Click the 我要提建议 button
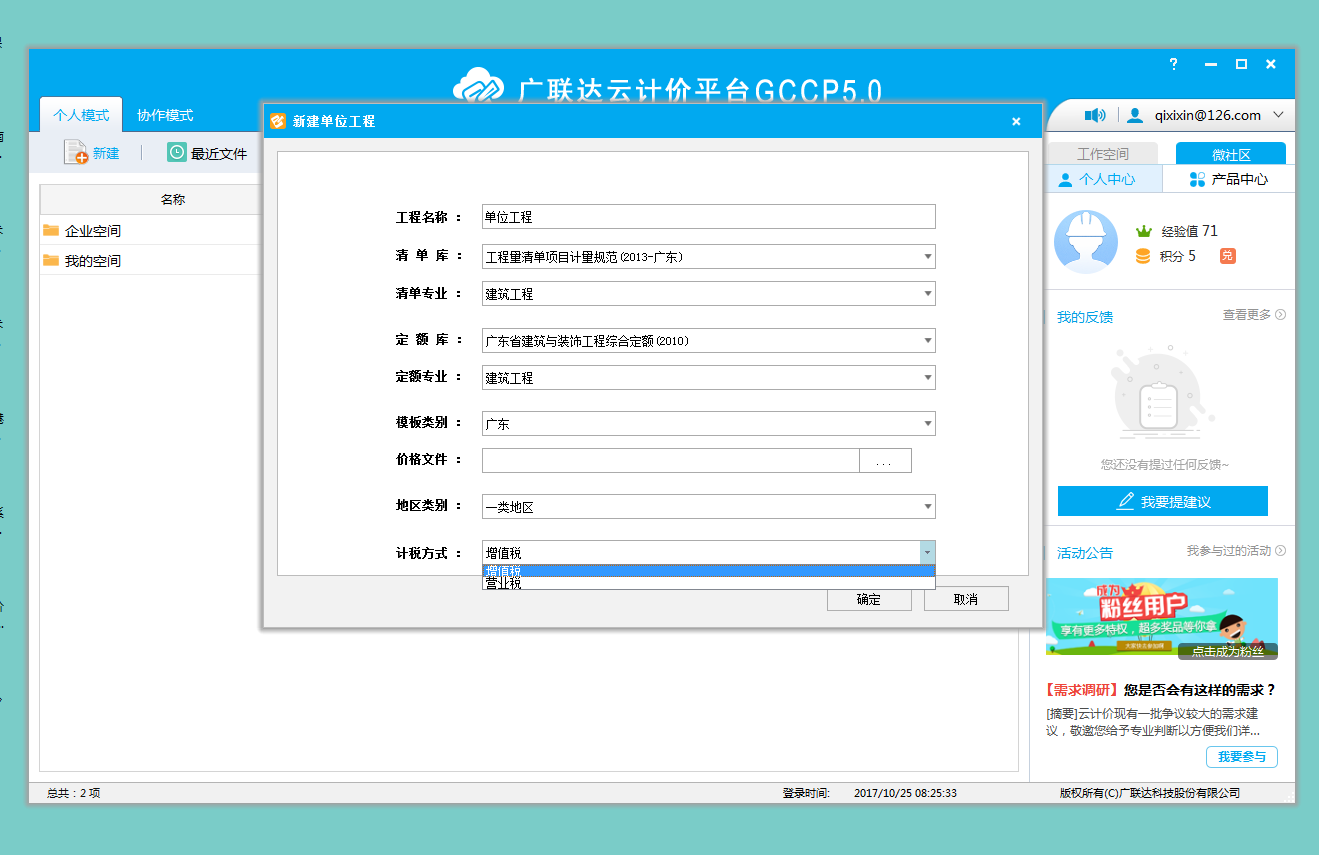1319x855 pixels. point(1163,501)
